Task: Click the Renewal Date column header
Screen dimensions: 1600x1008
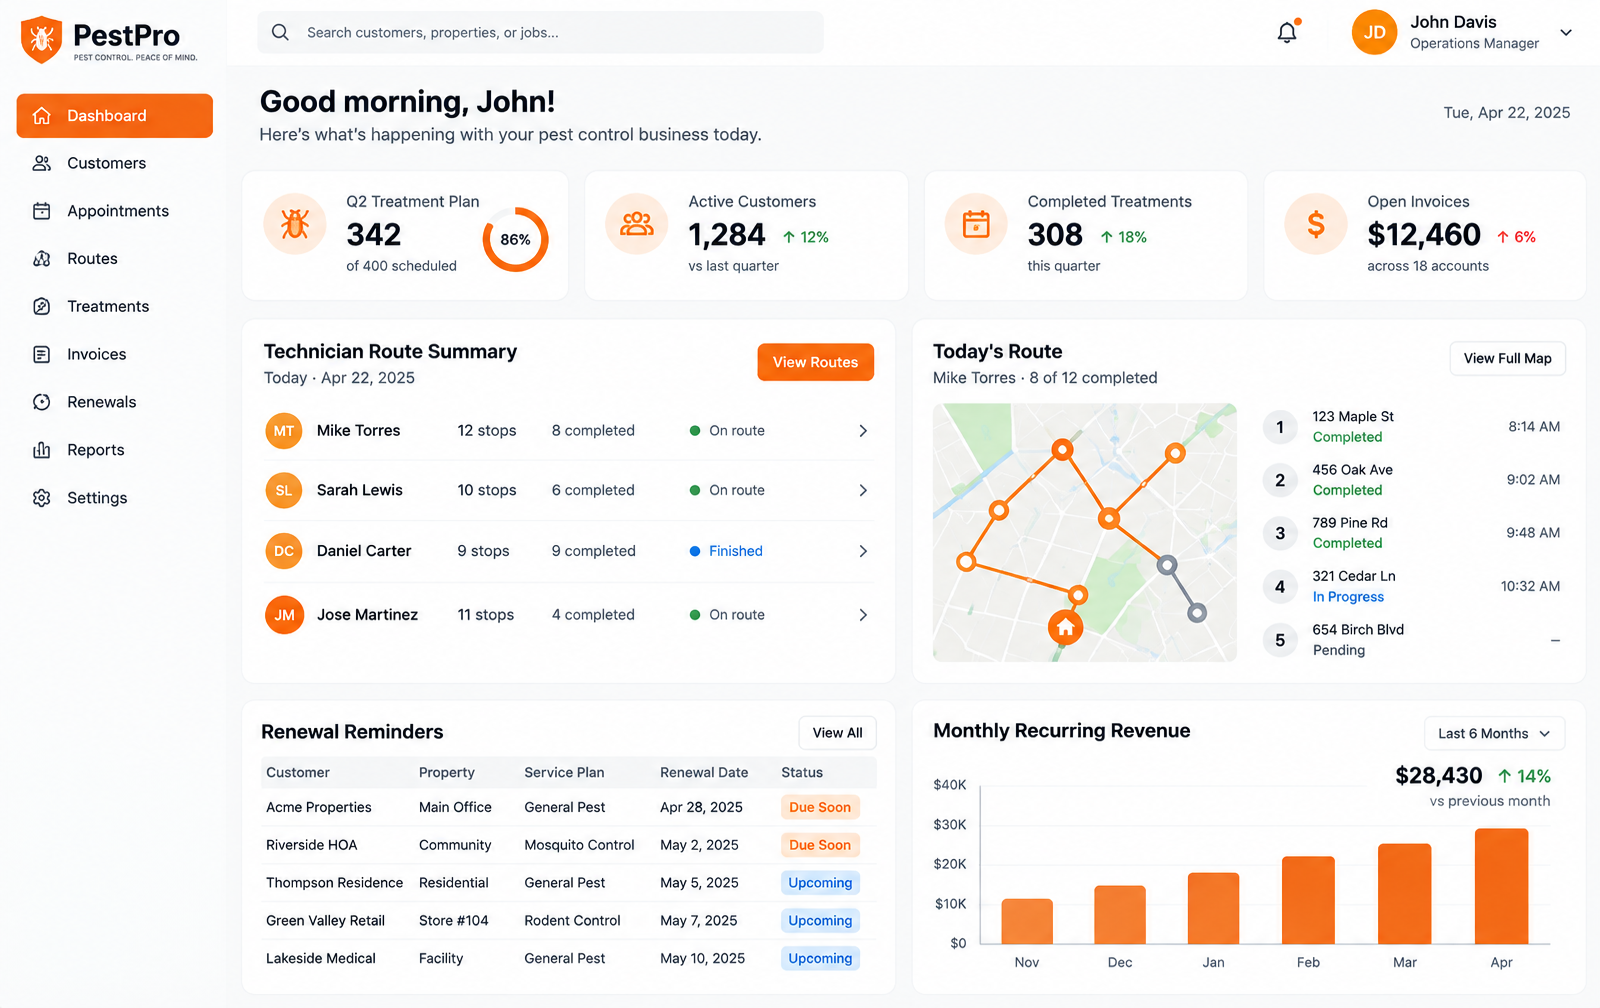Action: coord(704,773)
